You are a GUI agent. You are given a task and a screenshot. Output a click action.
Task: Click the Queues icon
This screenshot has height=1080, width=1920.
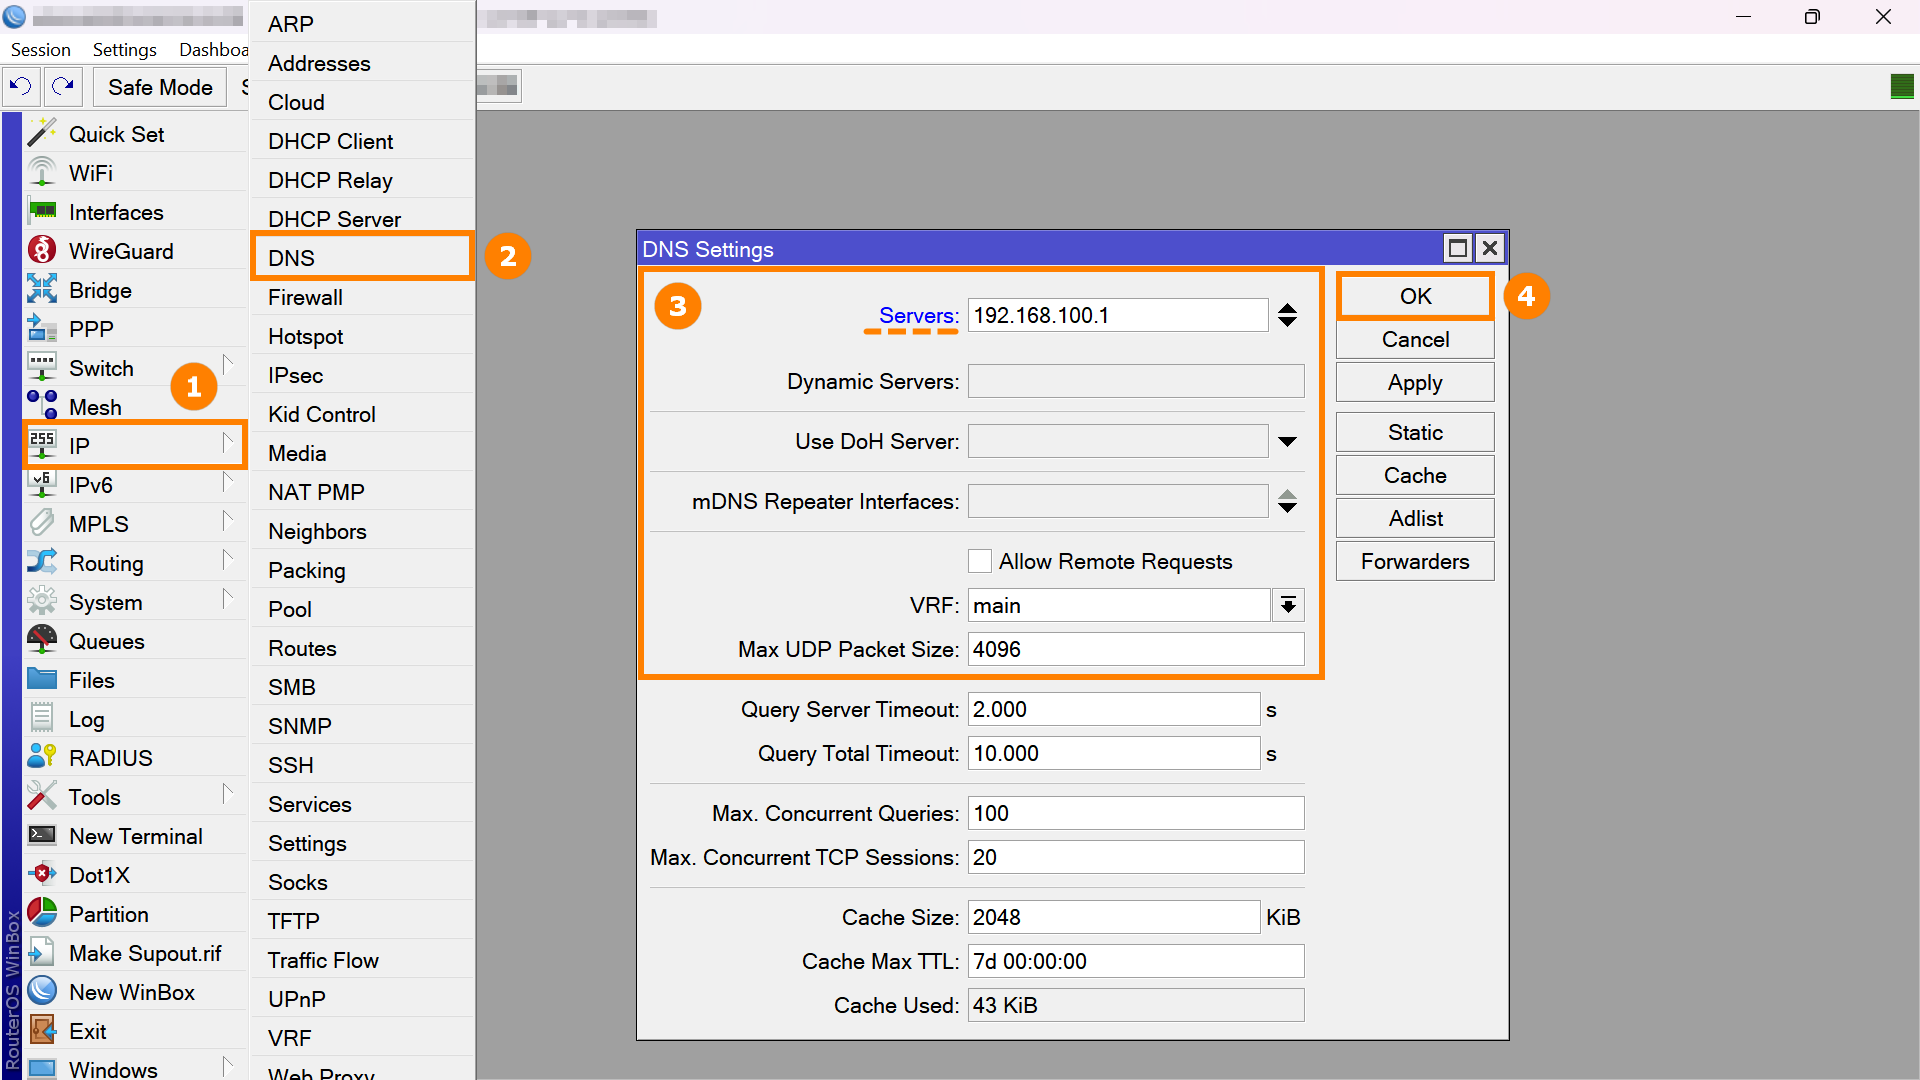[42, 641]
